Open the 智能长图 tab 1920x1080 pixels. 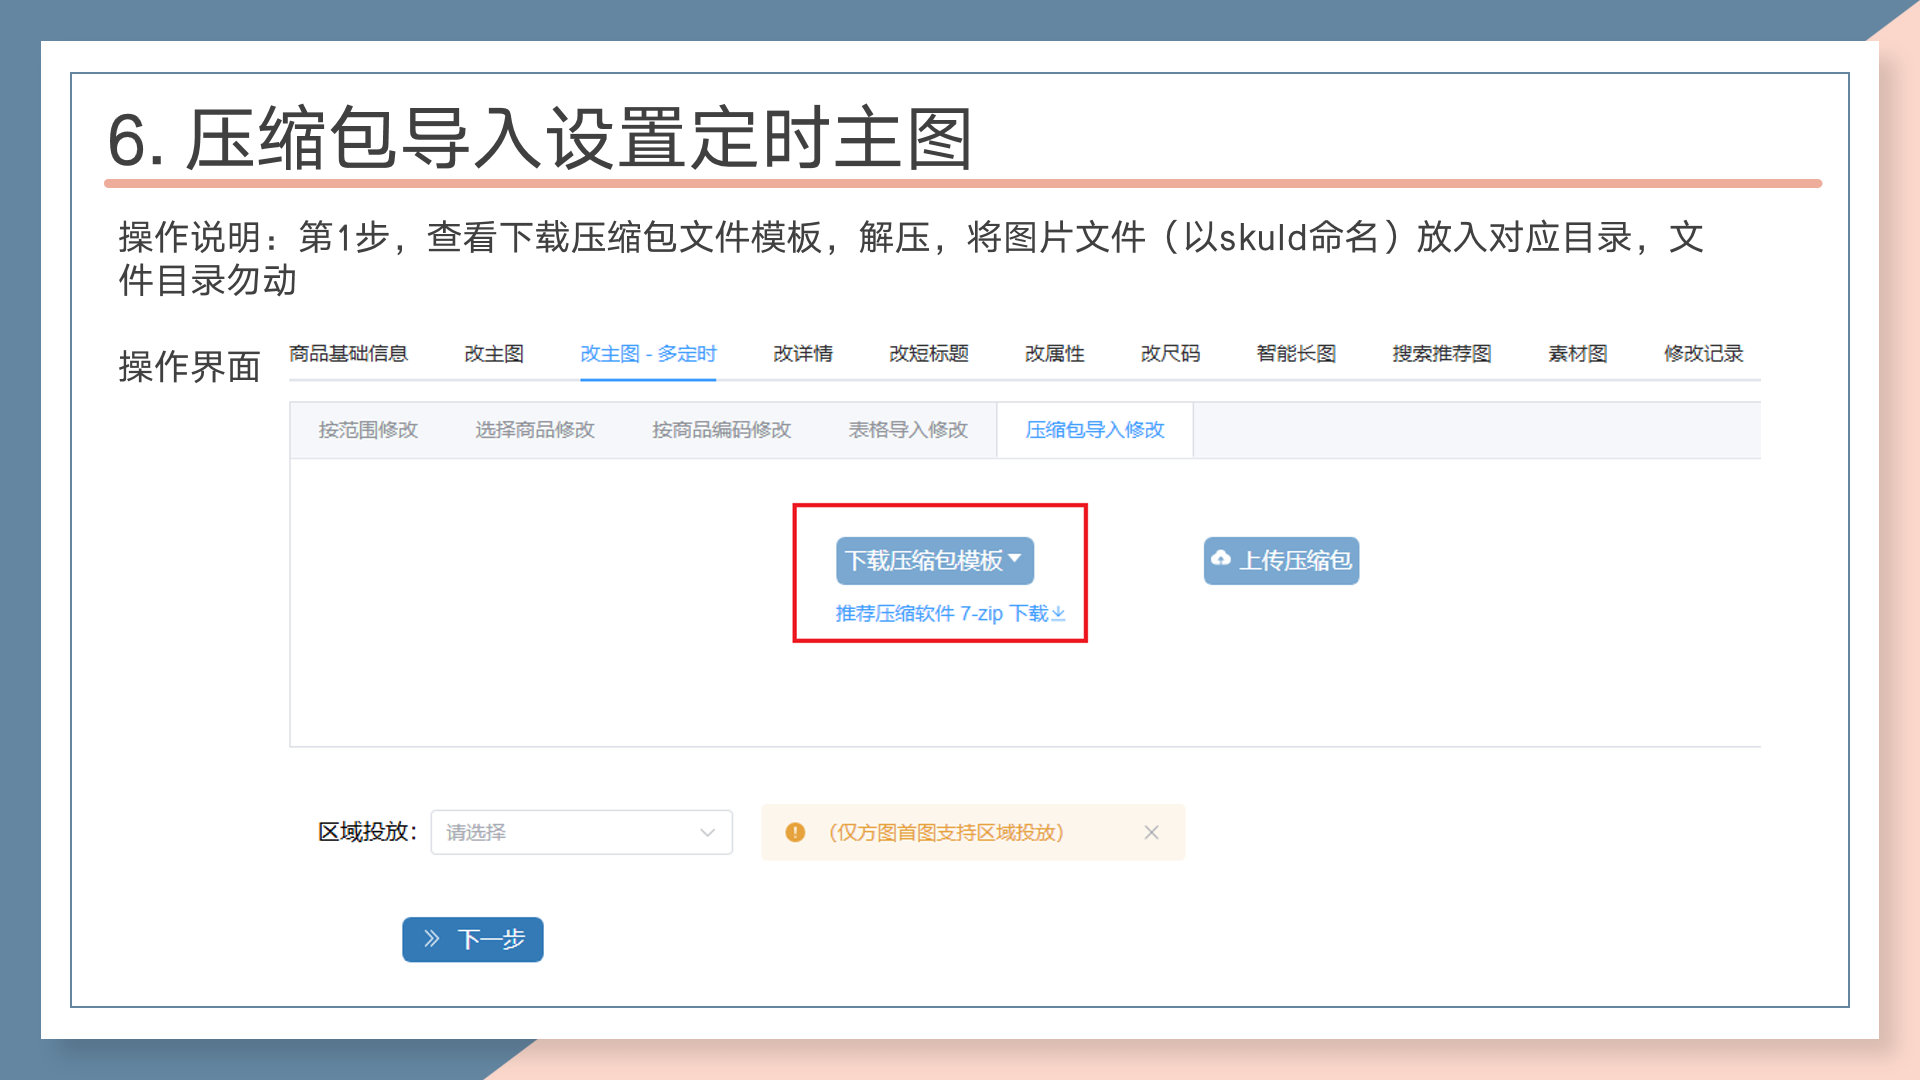click(1296, 354)
